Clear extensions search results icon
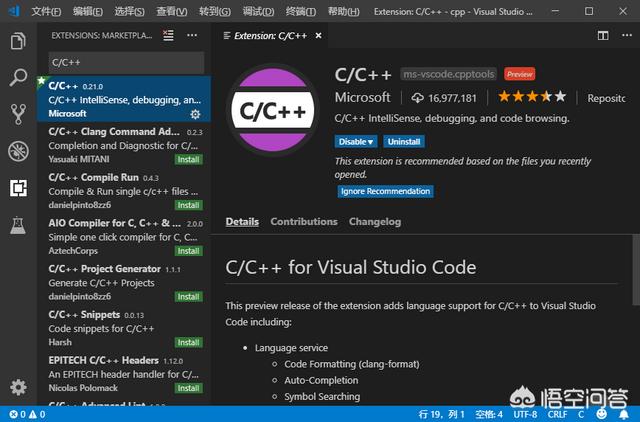Image resolution: width=640 pixels, height=422 pixels. point(168,36)
